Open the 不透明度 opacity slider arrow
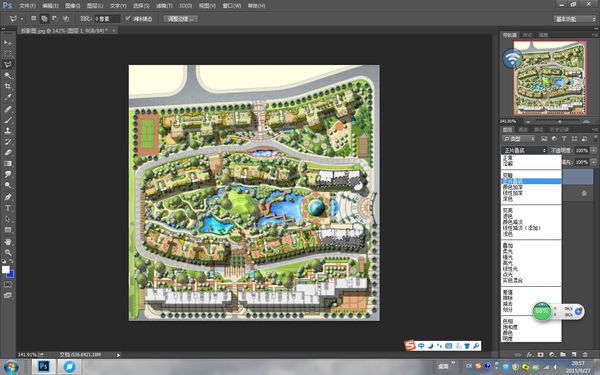600x375 pixels. [x=593, y=150]
